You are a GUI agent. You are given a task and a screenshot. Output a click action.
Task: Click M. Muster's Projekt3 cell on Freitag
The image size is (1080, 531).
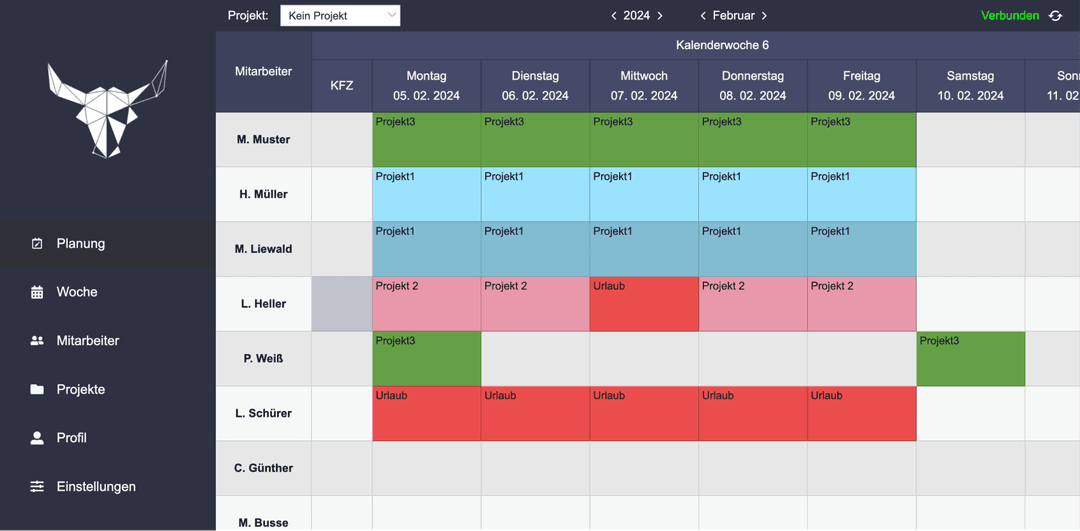coord(862,140)
